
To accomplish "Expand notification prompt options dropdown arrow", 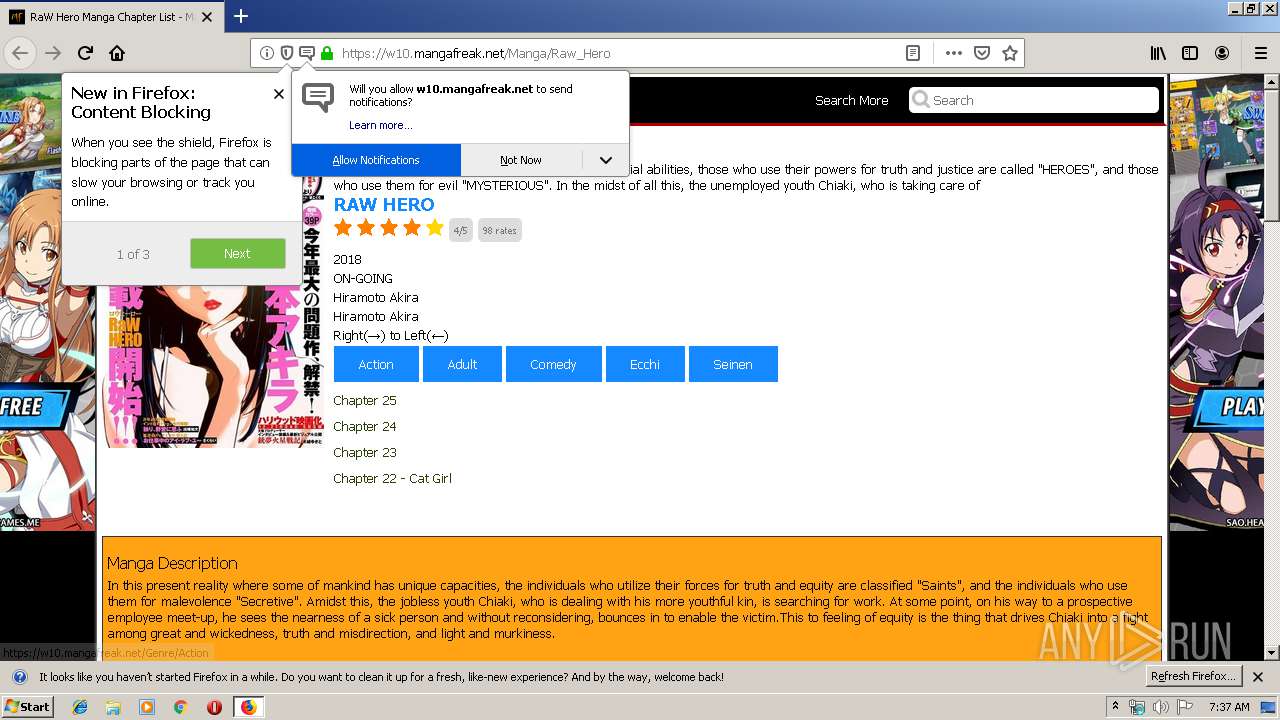I will (605, 160).
